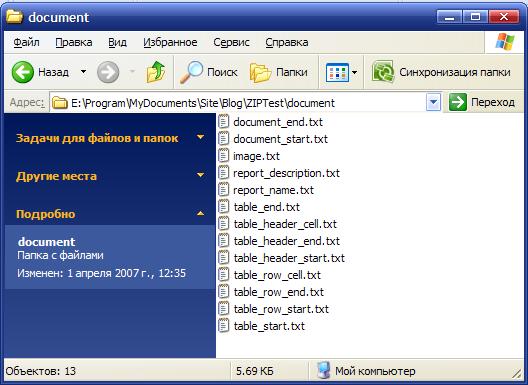Select file name table_start.txt

tap(269, 326)
